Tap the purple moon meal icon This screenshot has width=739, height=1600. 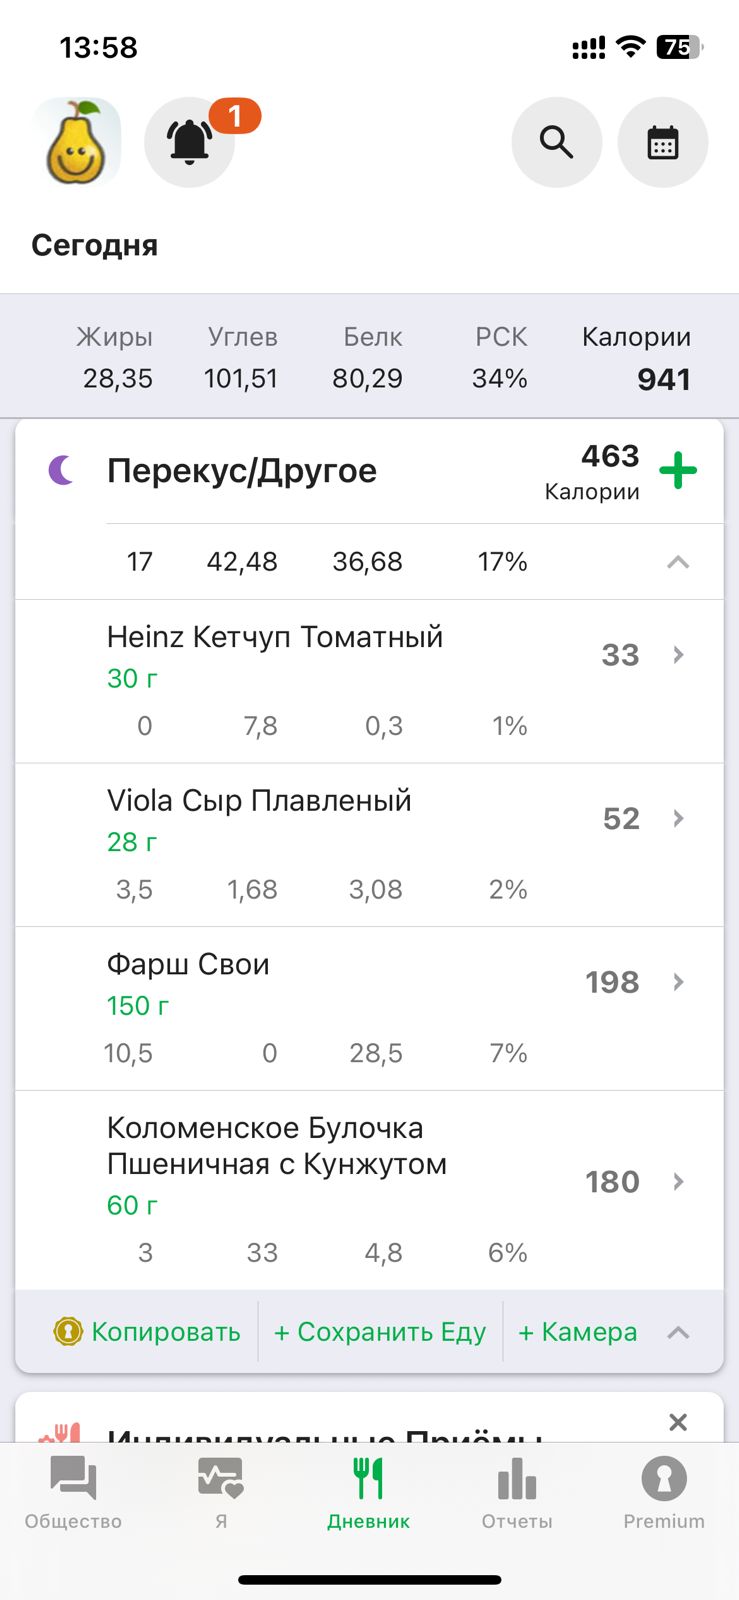tap(62, 469)
